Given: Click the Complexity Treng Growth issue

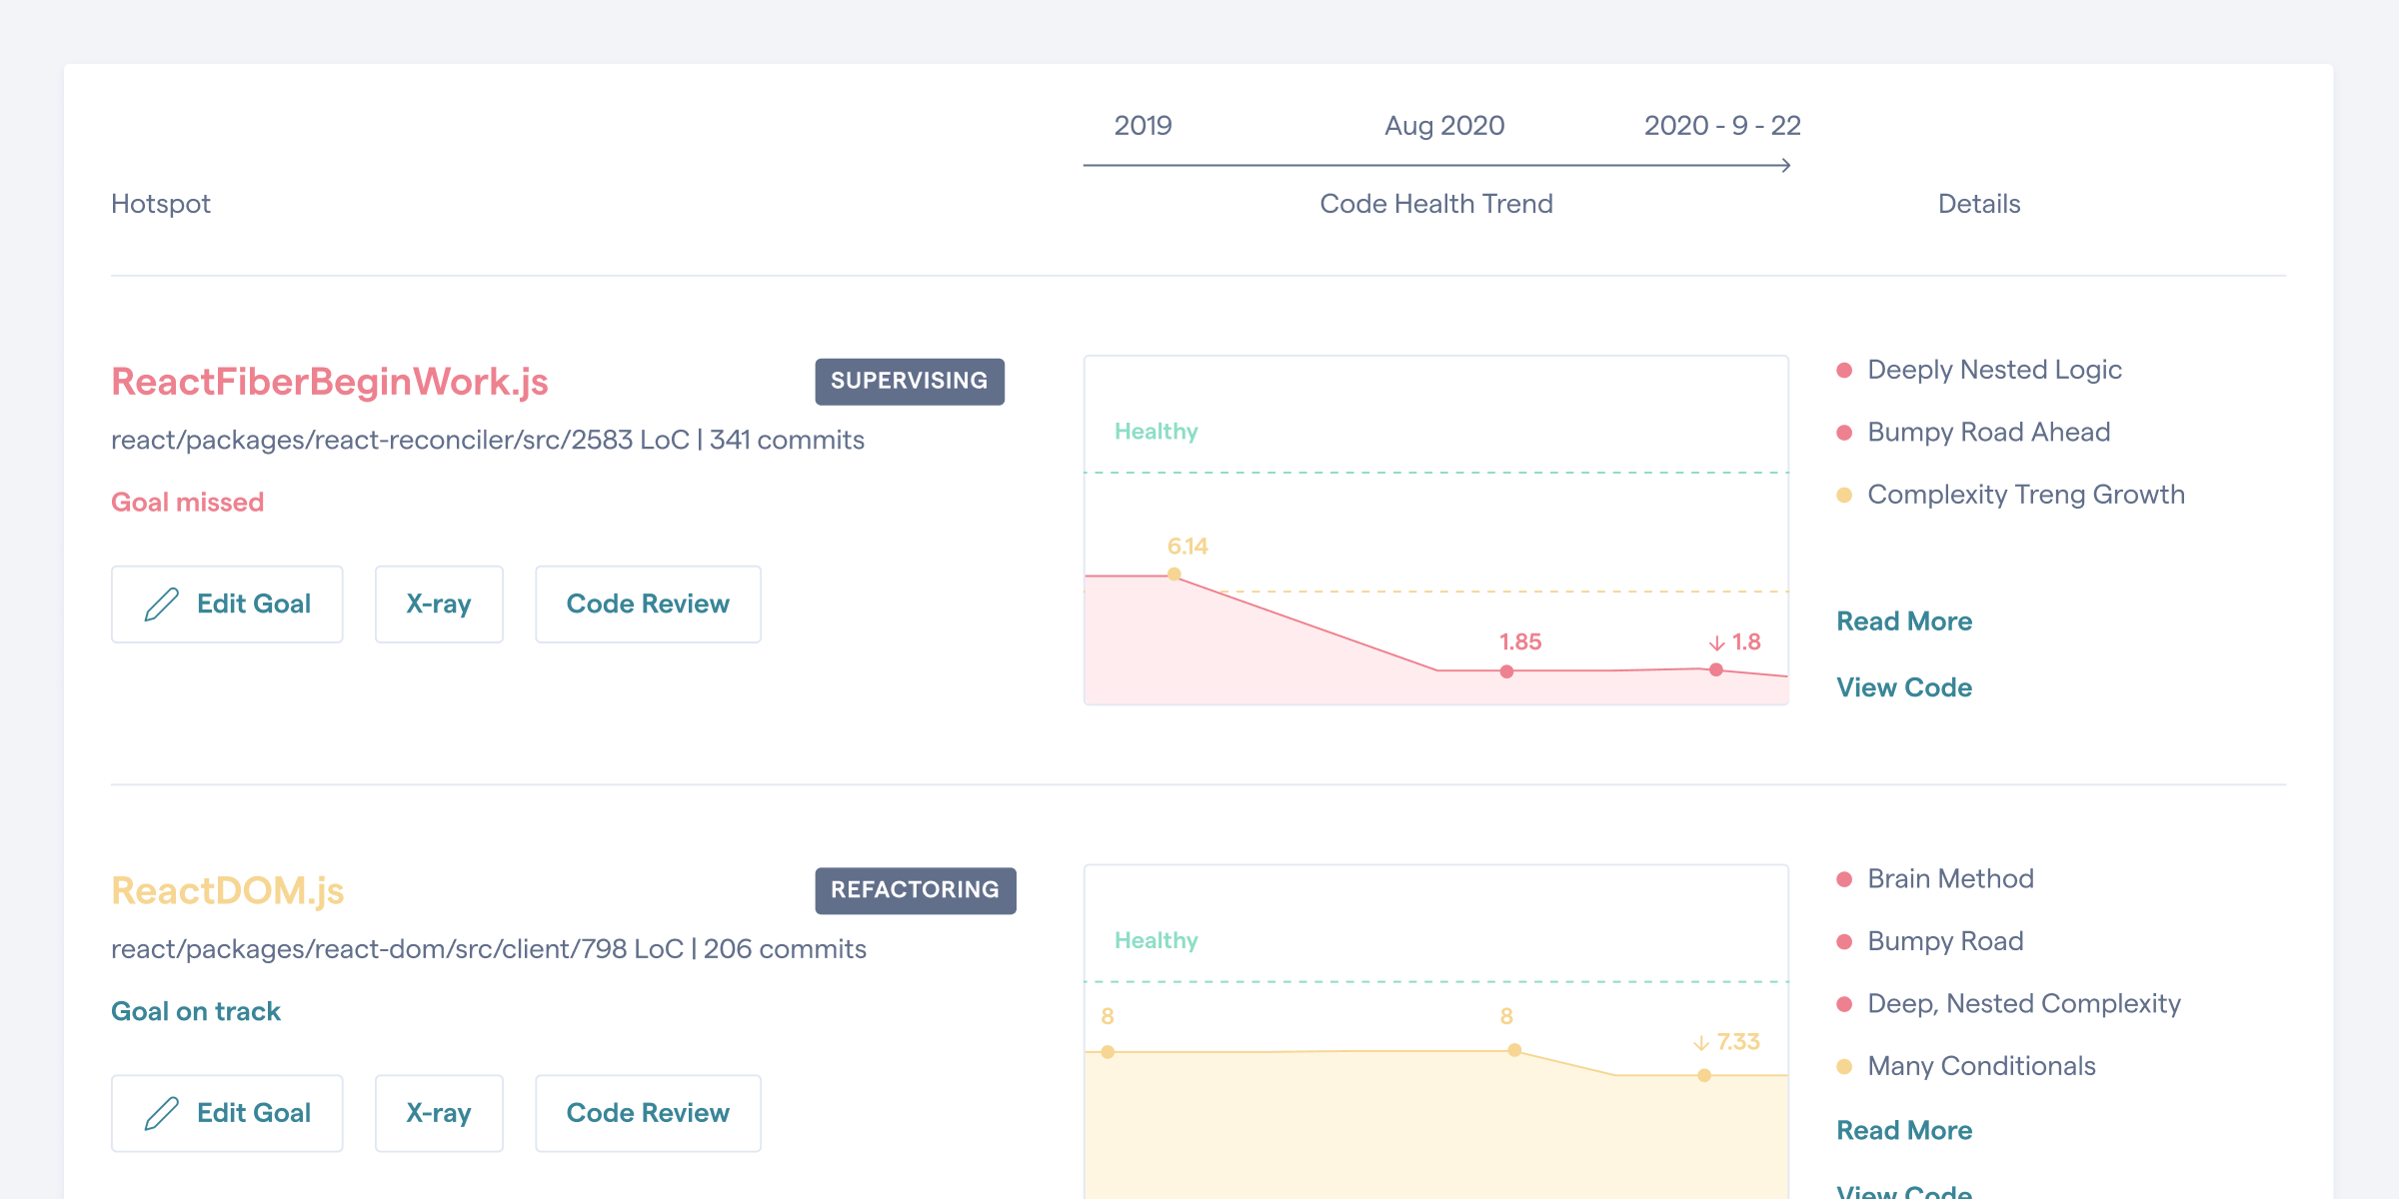Looking at the screenshot, I should pyautogui.click(x=2026, y=495).
